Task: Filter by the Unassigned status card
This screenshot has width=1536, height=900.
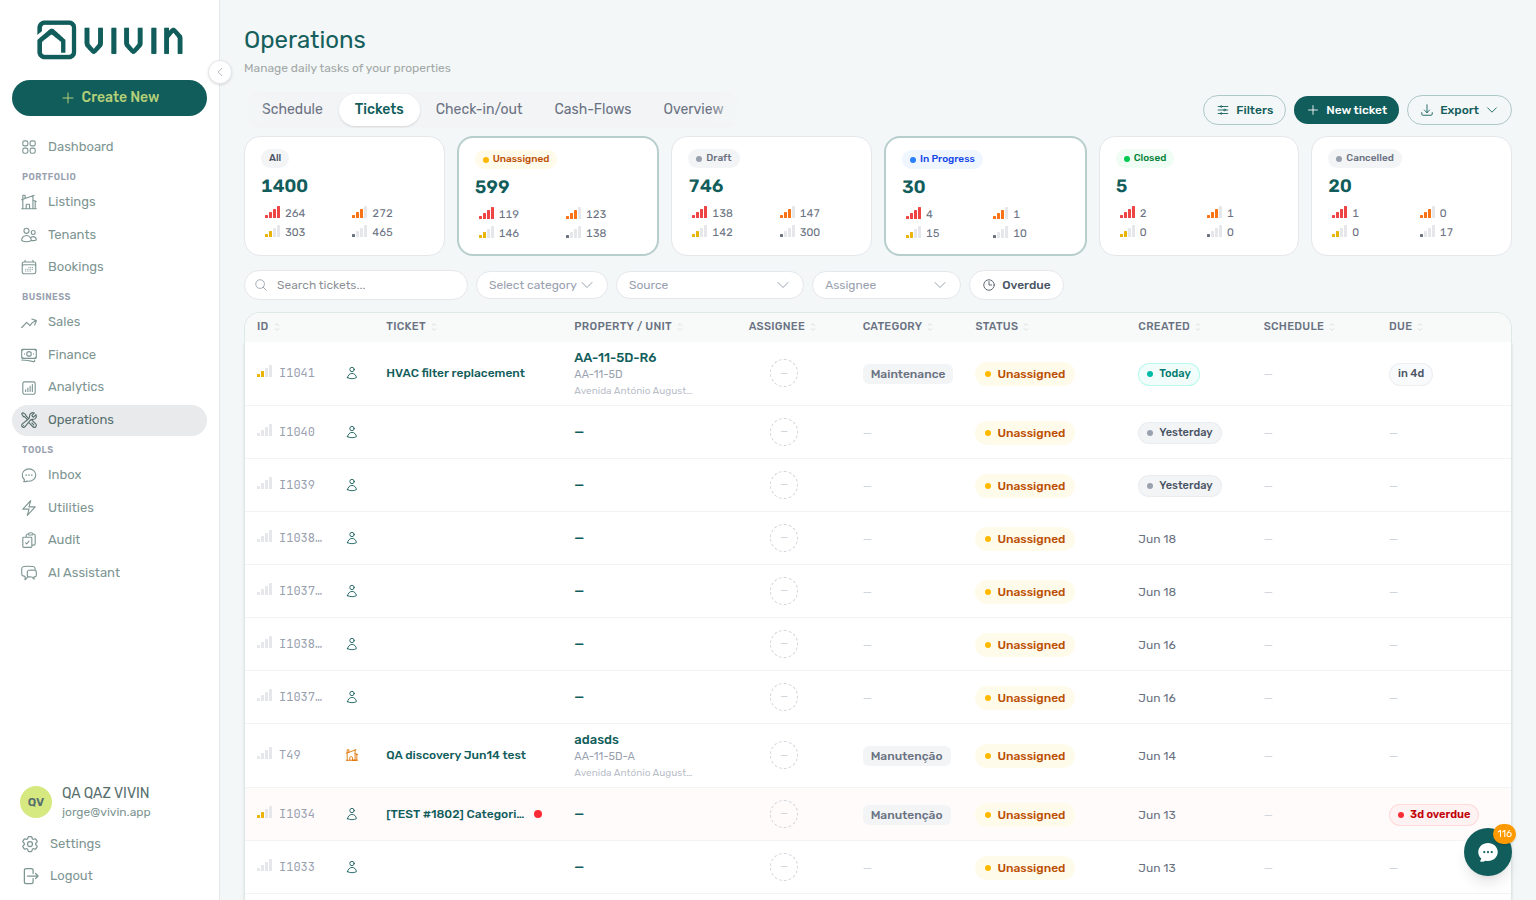Action: (x=558, y=196)
